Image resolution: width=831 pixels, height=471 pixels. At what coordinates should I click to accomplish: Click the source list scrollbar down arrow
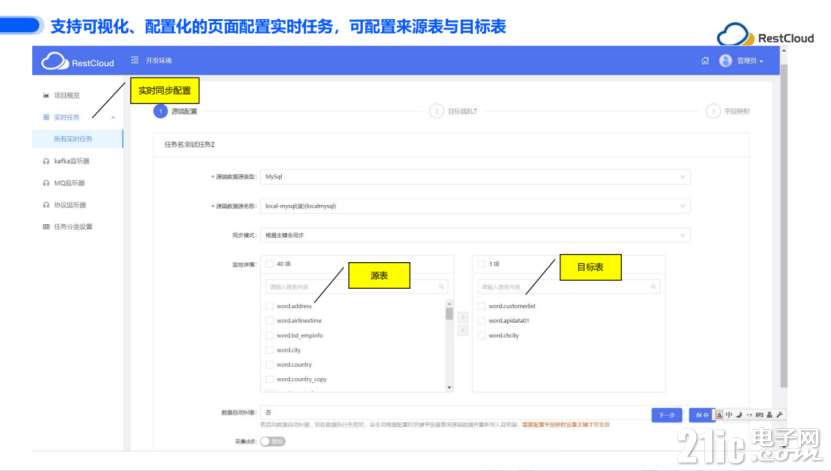[x=449, y=387]
